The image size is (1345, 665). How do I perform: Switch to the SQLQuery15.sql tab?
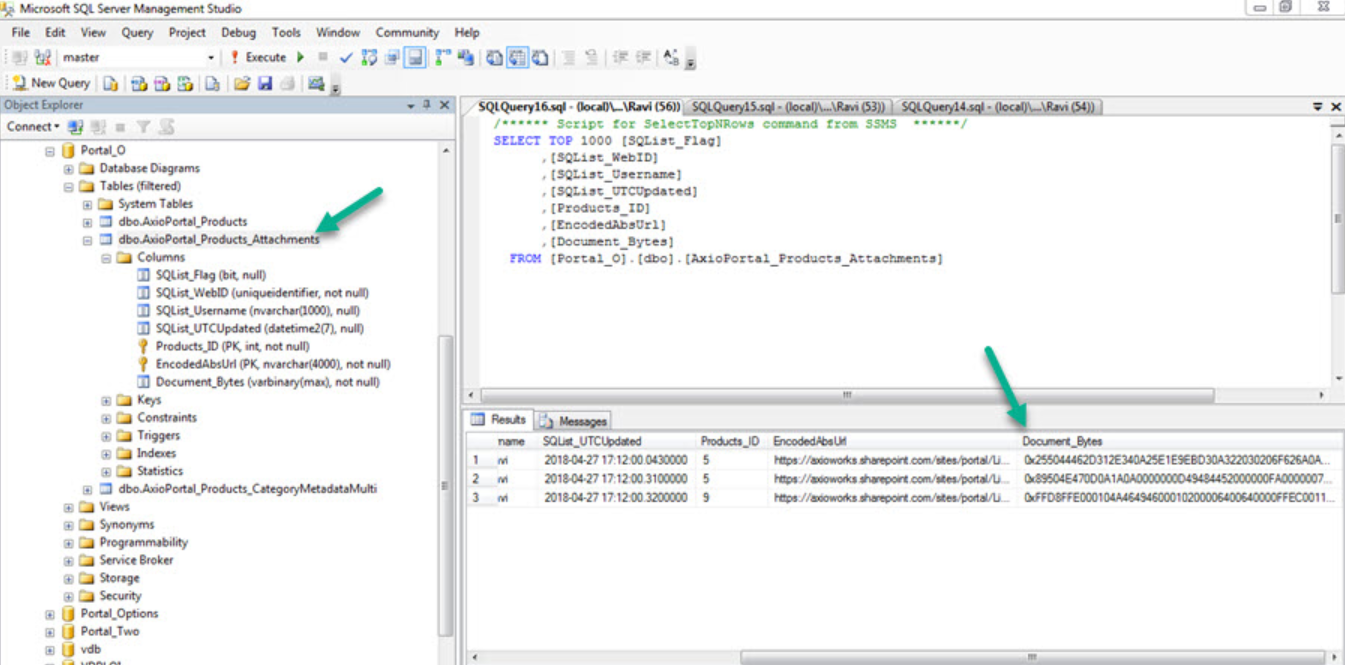(x=786, y=106)
